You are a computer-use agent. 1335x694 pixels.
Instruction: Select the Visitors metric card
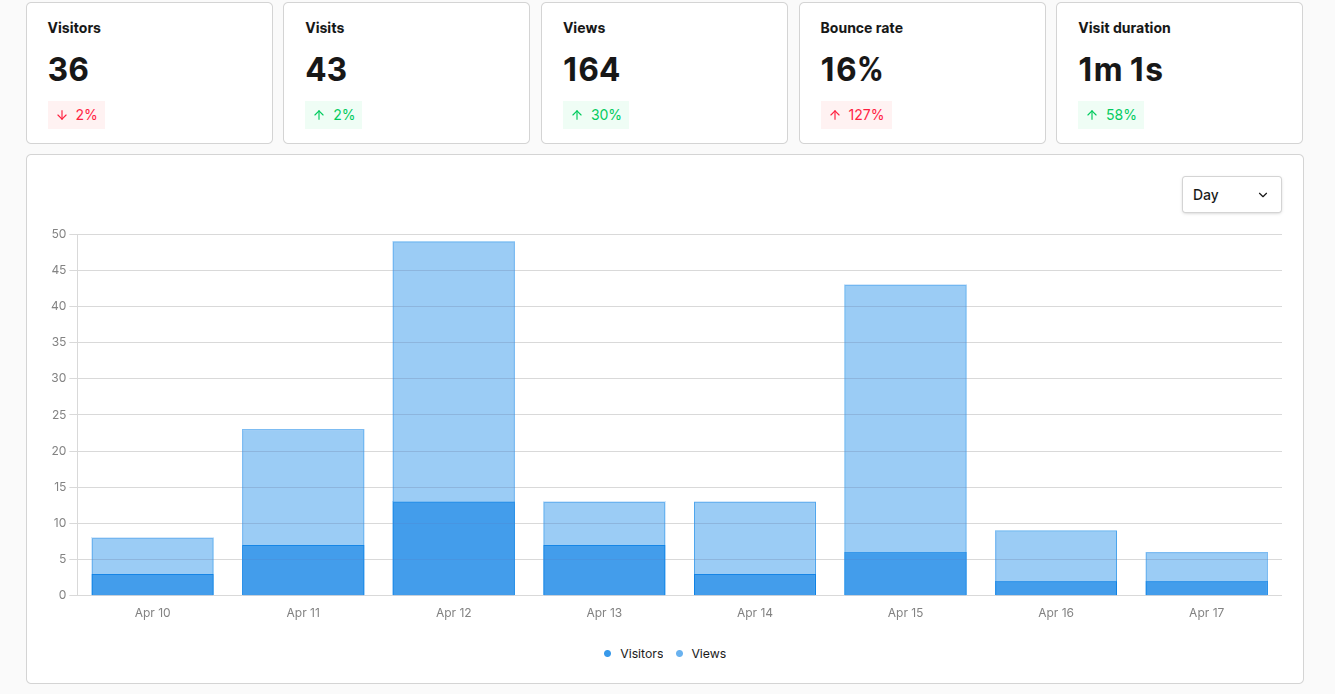149,72
